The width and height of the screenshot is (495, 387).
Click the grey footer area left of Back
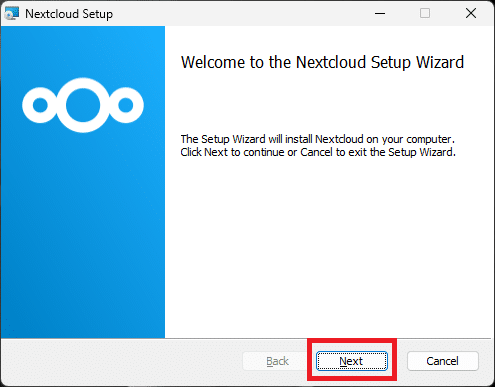122,362
